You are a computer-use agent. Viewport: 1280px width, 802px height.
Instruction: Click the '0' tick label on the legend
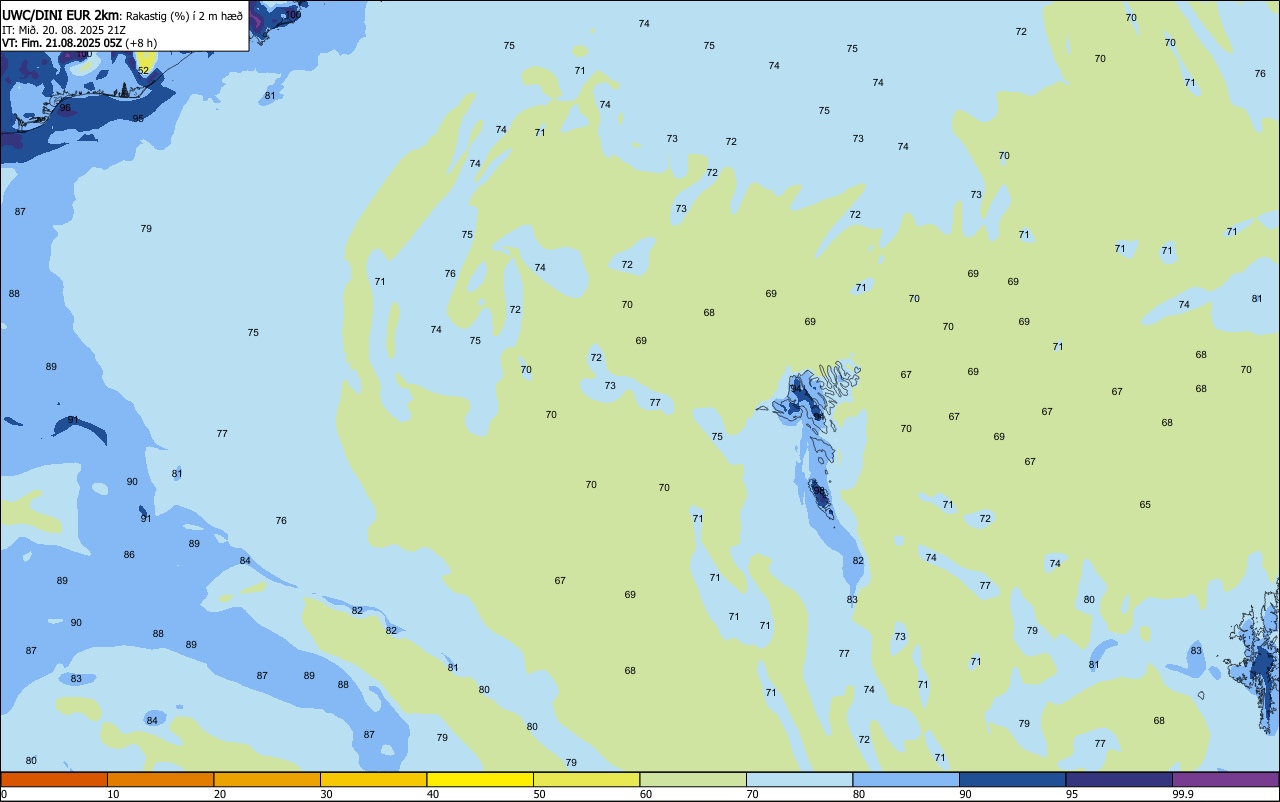4,794
